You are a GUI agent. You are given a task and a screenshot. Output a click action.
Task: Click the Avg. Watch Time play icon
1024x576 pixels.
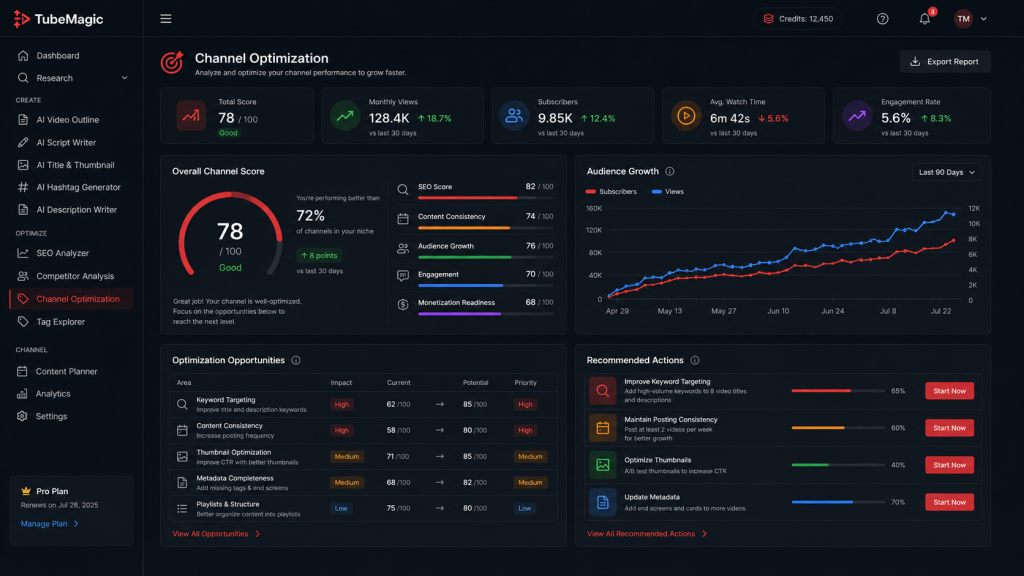686,116
